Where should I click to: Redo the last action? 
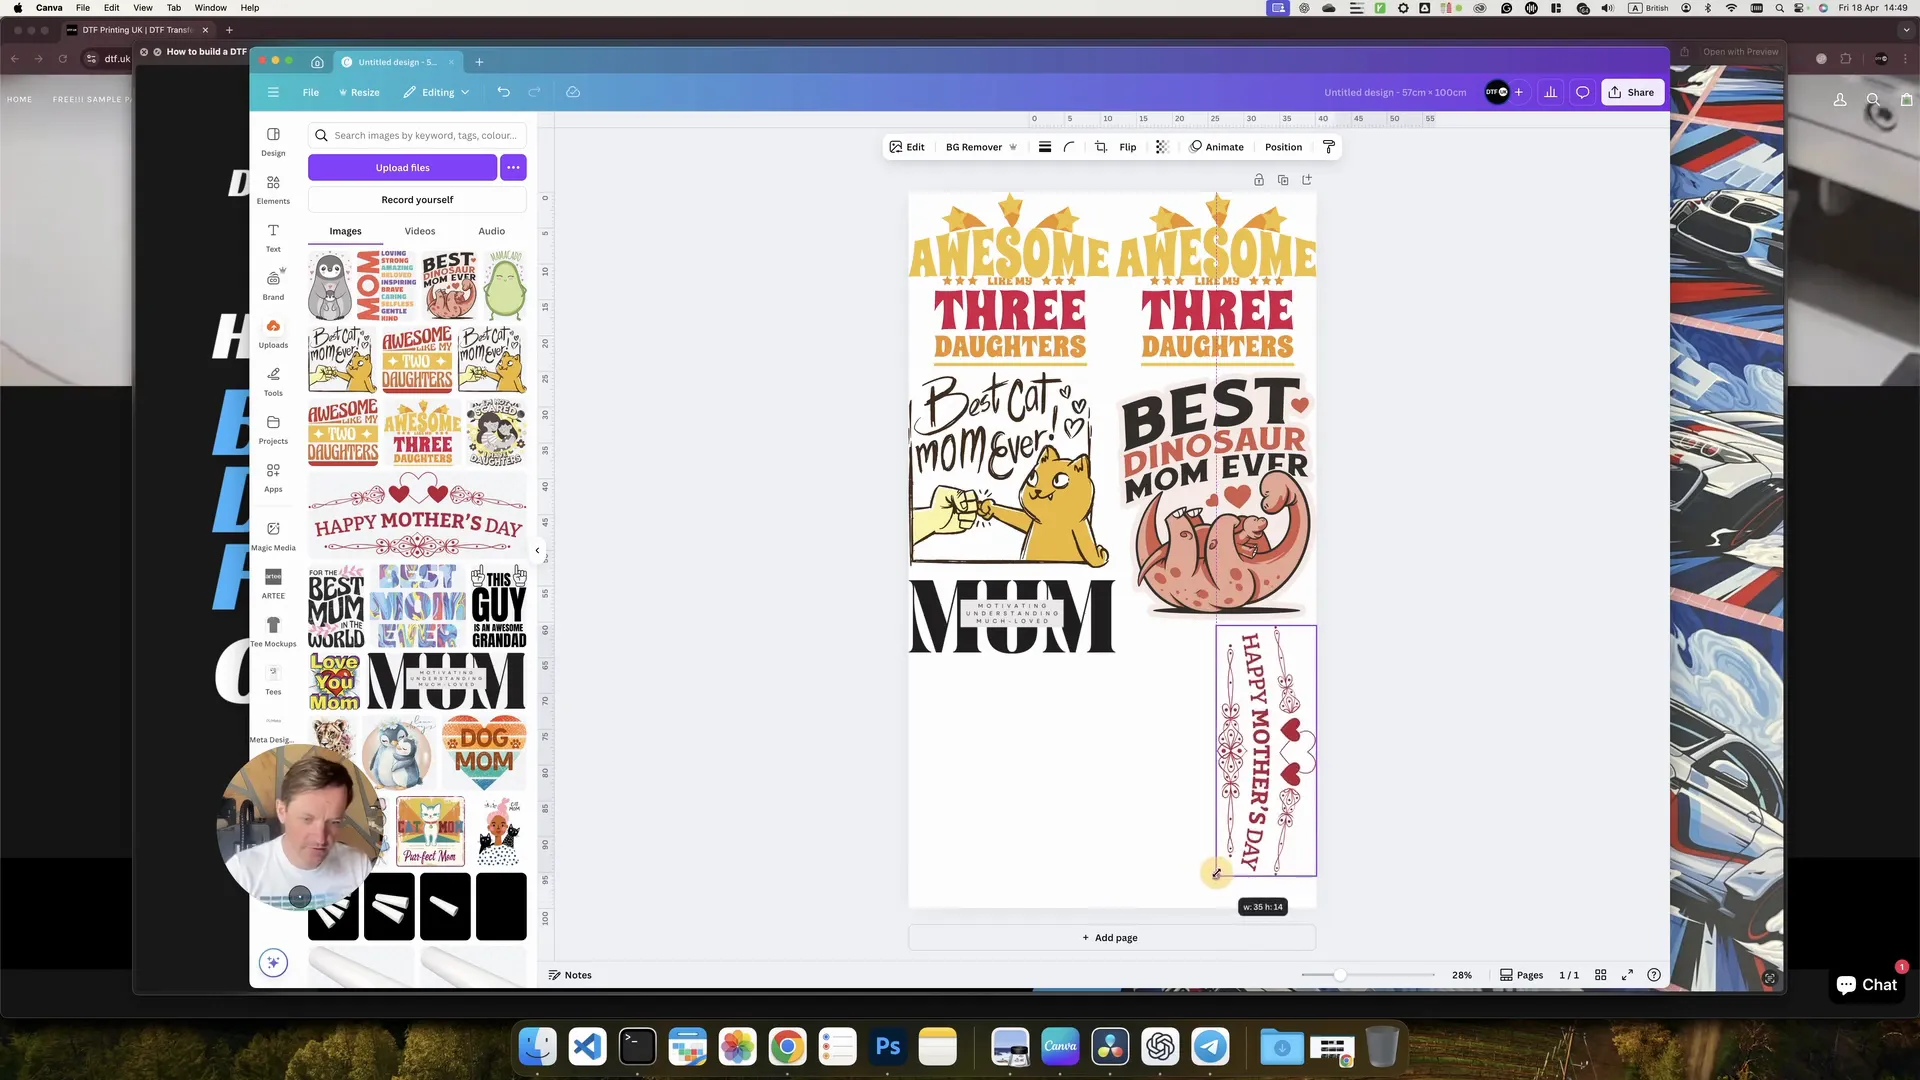[x=534, y=92]
